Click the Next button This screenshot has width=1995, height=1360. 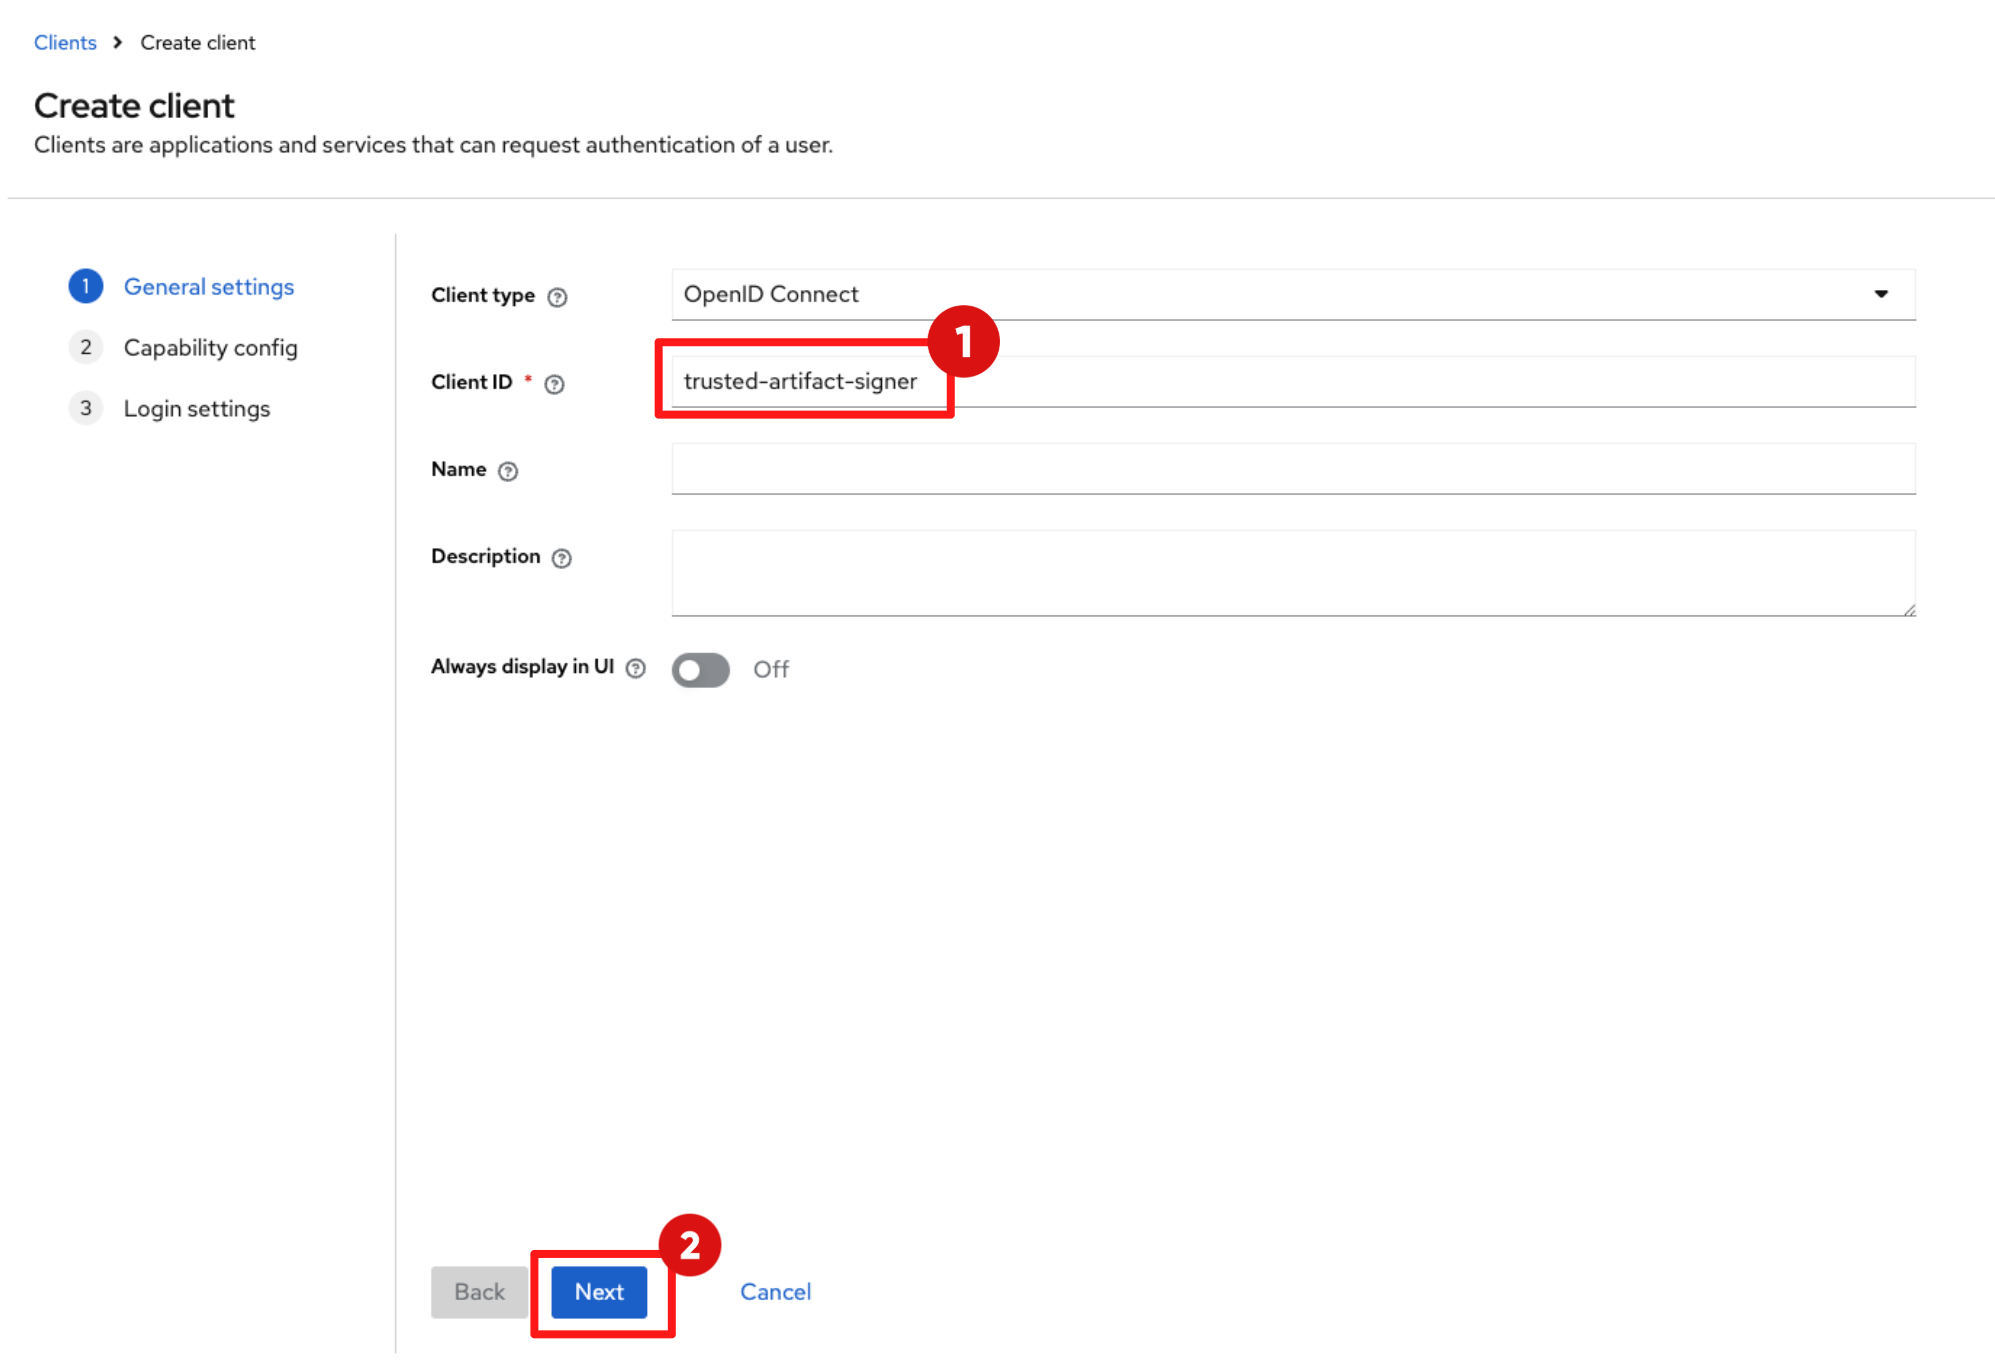click(599, 1291)
